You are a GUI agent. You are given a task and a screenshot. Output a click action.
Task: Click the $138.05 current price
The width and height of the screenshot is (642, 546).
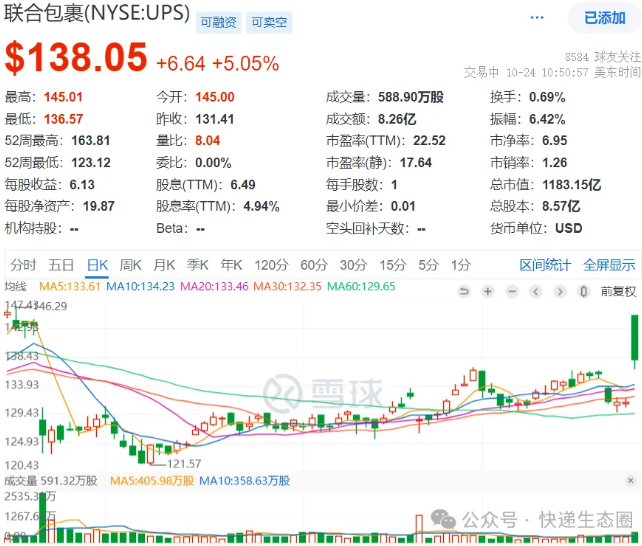(76, 57)
